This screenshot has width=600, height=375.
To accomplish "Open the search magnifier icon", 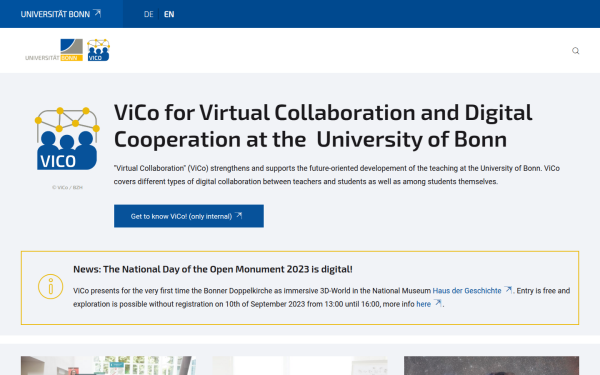I will point(575,51).
